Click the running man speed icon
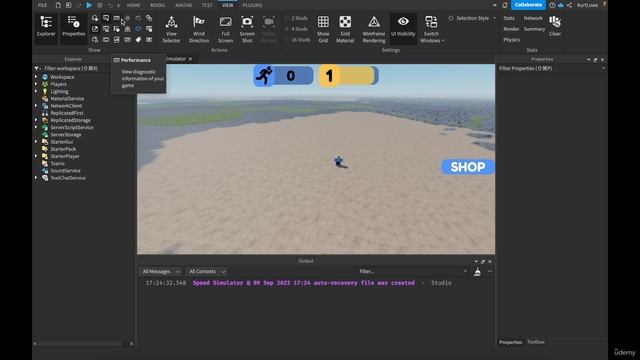This screenshot has width=640, height=360. click(x=264, y=76)
